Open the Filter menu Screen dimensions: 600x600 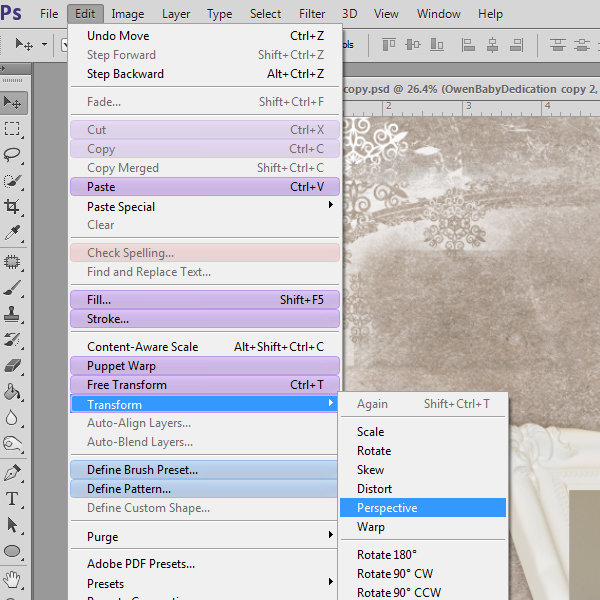click(x=312, y=14)
